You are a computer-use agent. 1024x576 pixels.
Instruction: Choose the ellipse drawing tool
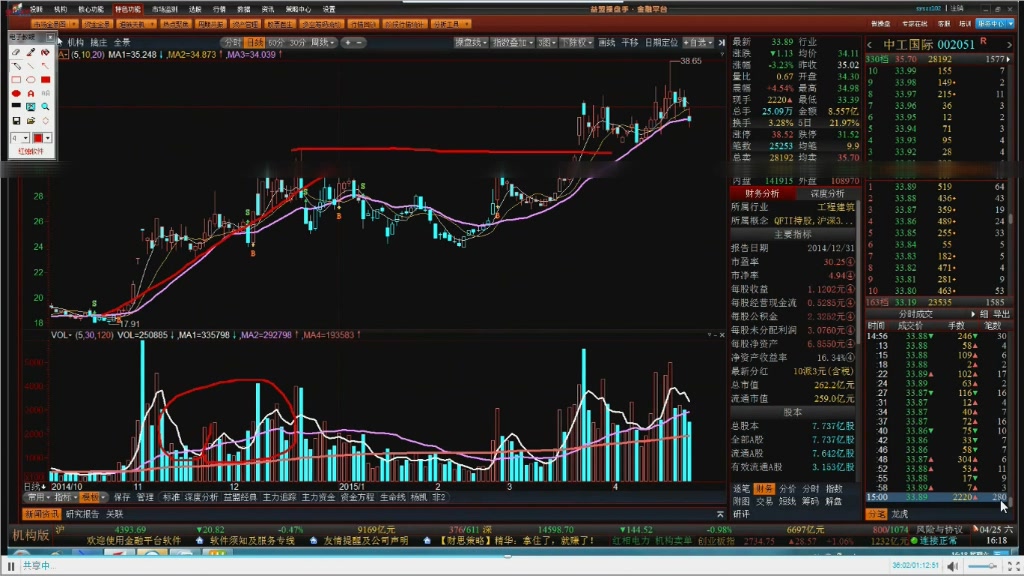click(x=29, y=79)
